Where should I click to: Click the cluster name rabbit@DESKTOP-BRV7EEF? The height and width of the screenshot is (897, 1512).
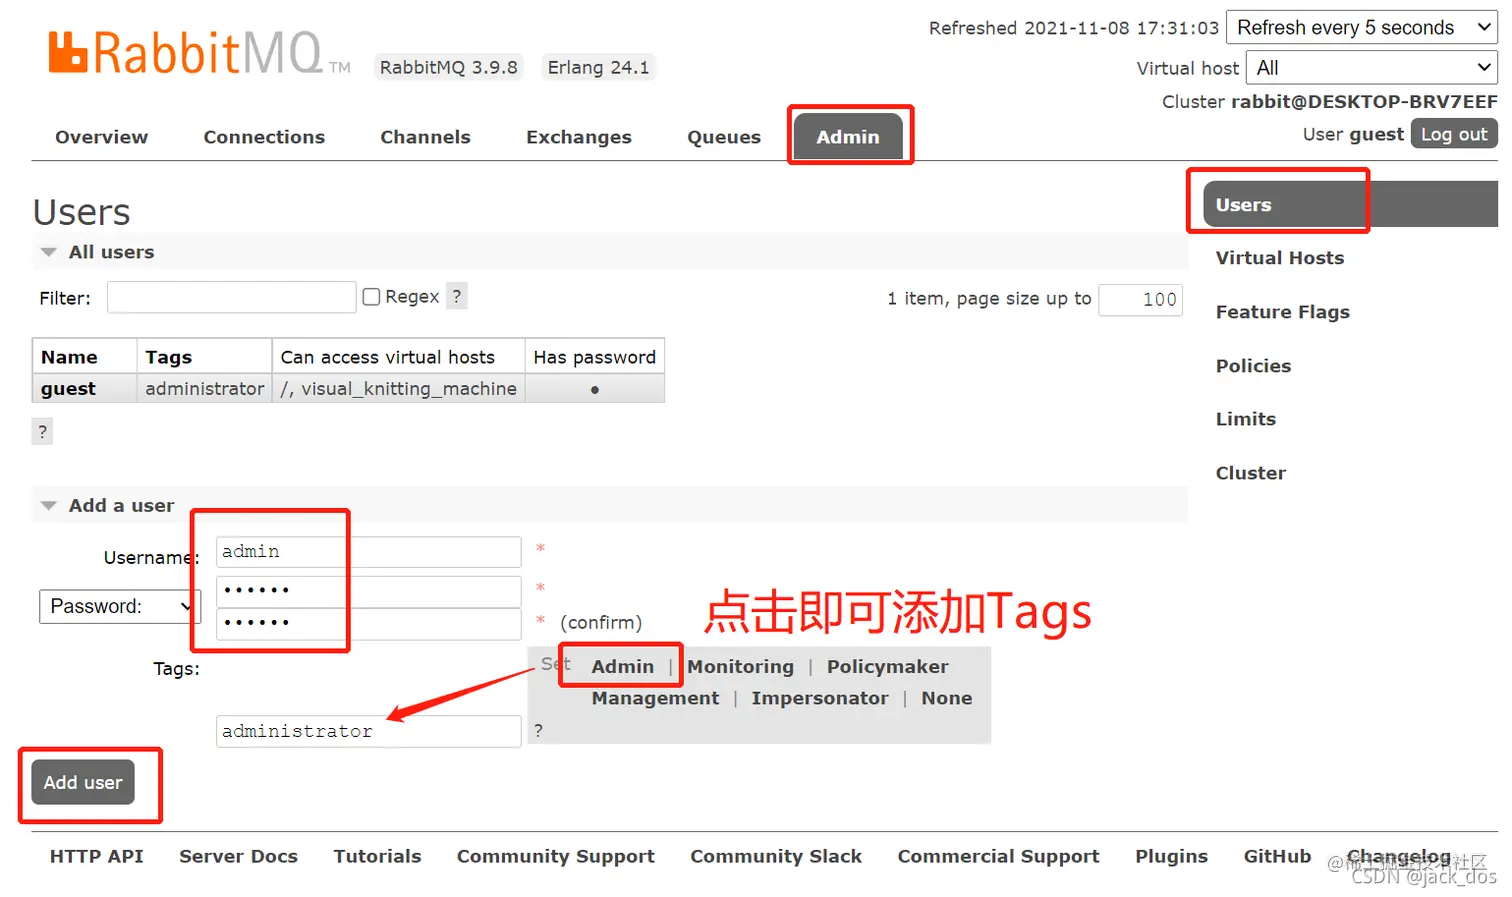click(1364, 101)
